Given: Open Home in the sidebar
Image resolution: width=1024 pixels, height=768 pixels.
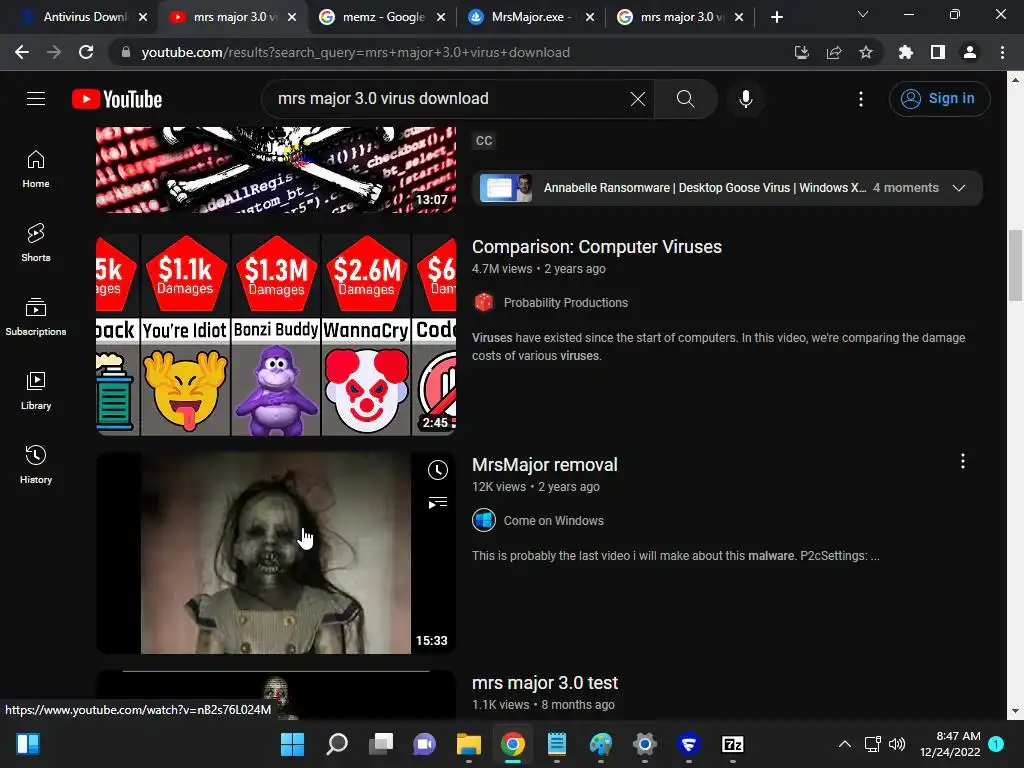Looking at the screenshot, I should click(x=36, y=169).
